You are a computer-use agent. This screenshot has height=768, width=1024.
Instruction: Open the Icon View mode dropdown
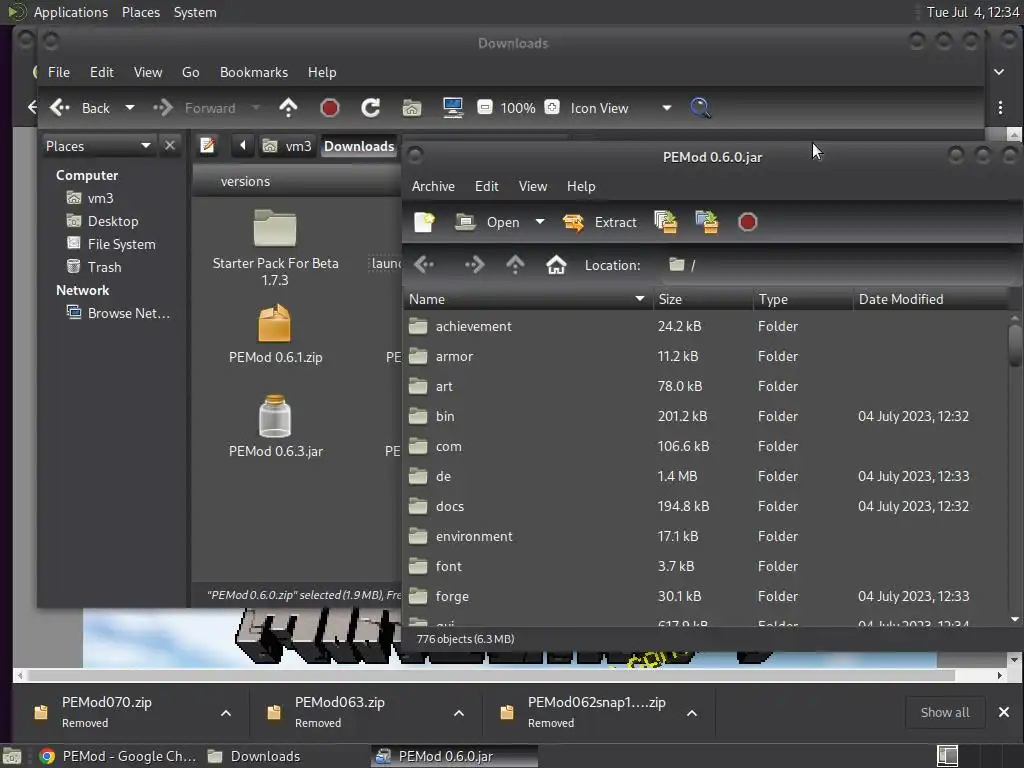pos(620,108)
